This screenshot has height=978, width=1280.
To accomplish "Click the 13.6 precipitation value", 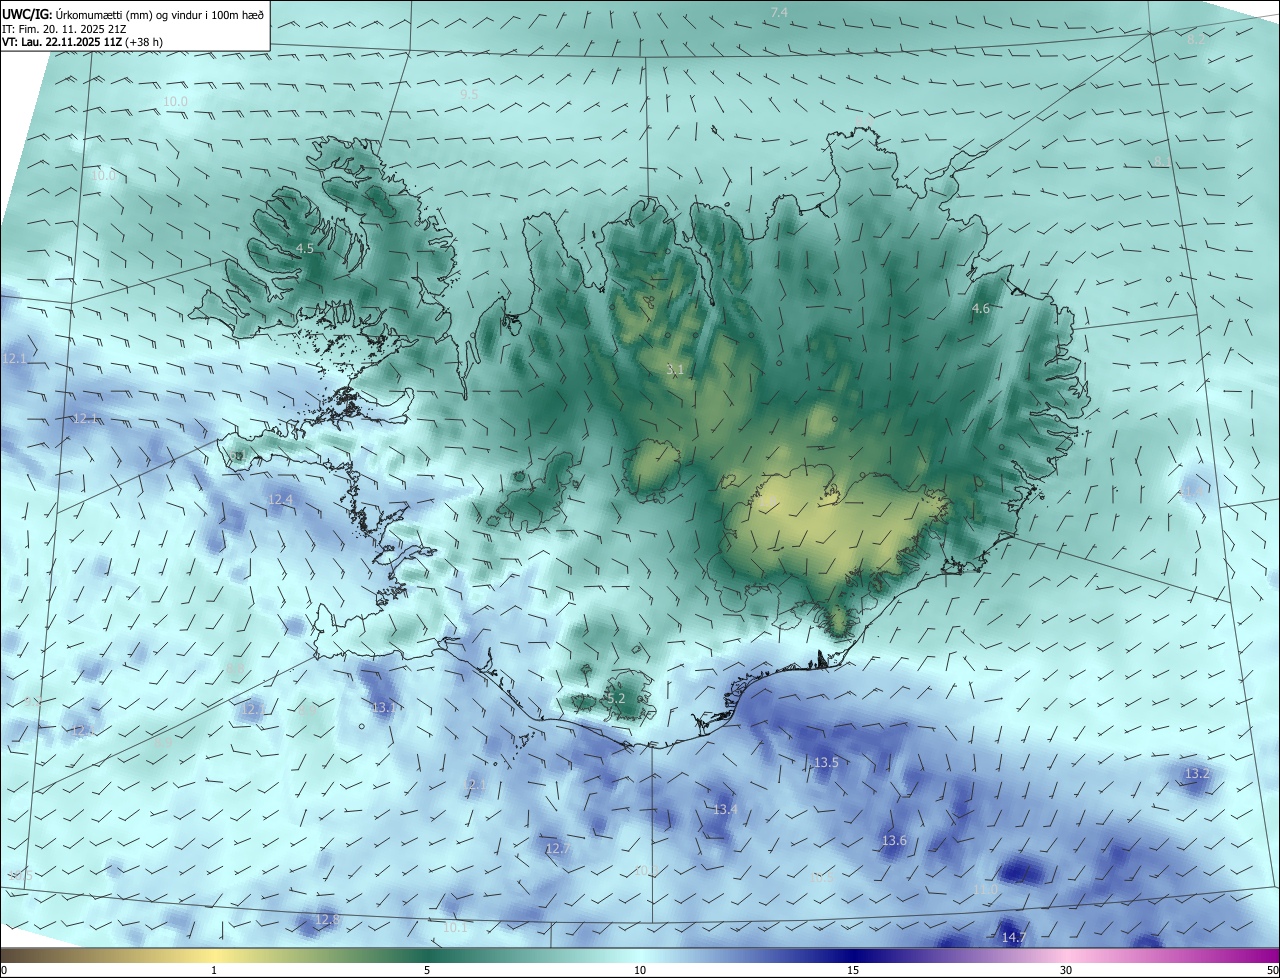I will (894, 841).
